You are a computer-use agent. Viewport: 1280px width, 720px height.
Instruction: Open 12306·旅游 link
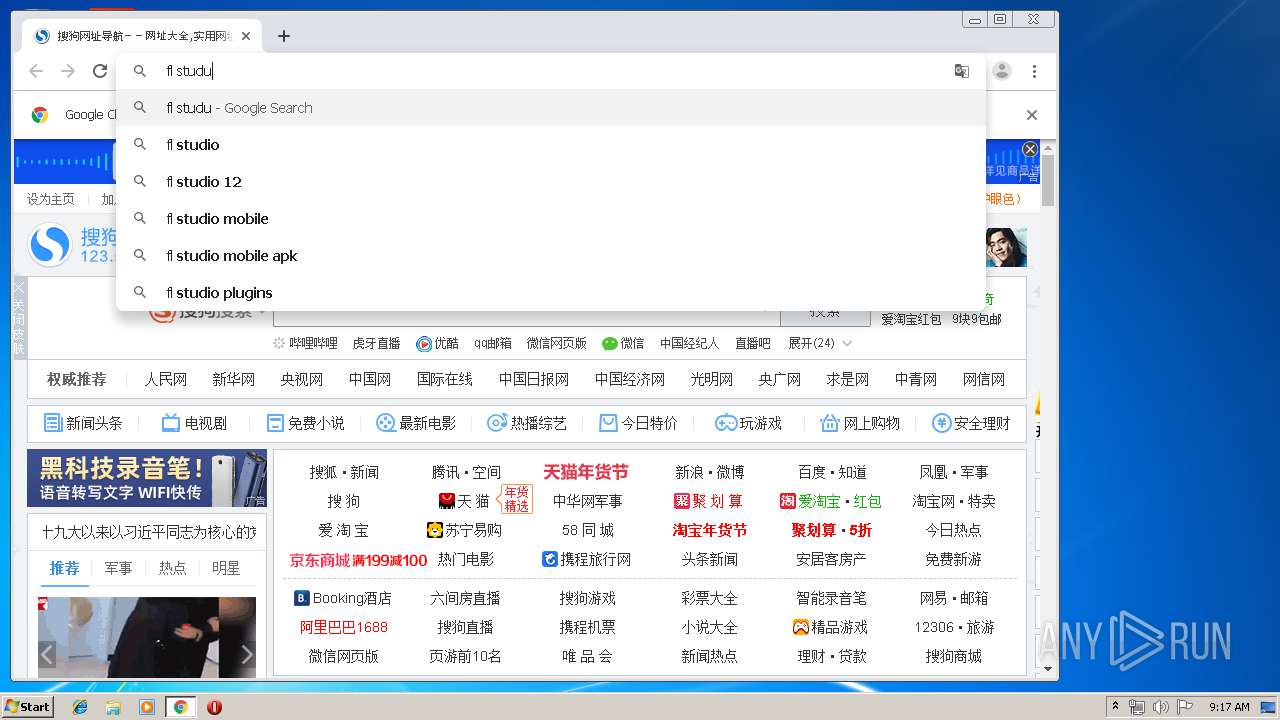[x=954, y=627]
